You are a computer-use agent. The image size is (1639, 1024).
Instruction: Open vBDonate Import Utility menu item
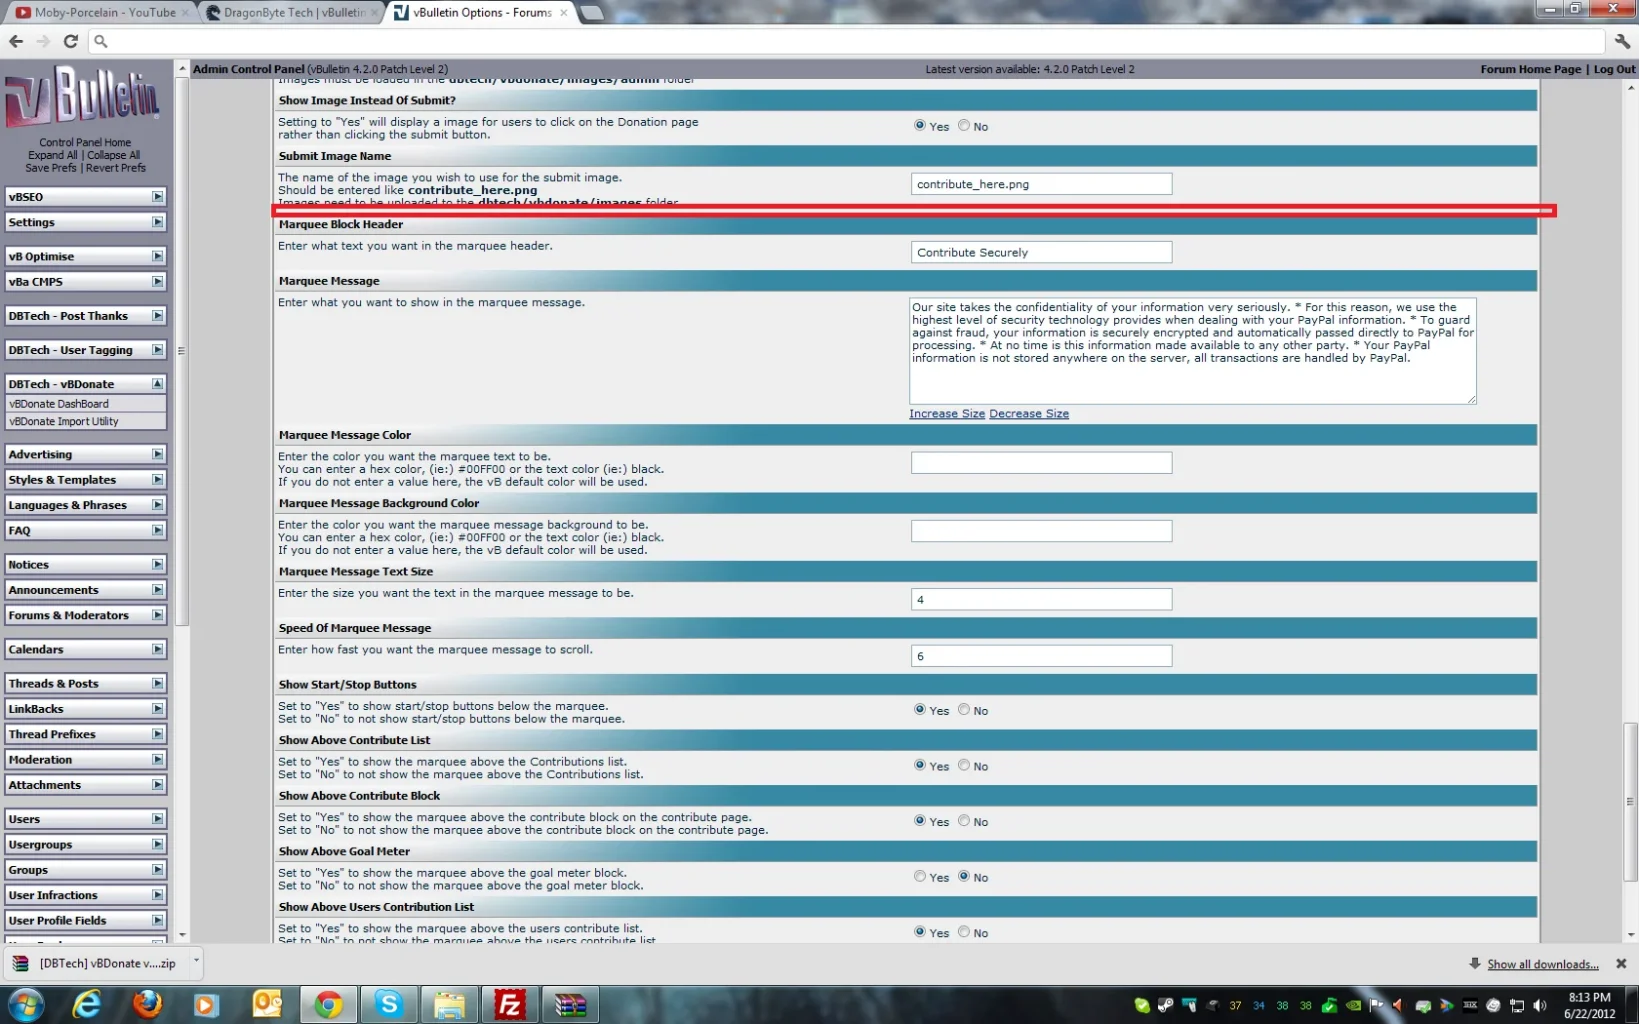tap(64, 421)
